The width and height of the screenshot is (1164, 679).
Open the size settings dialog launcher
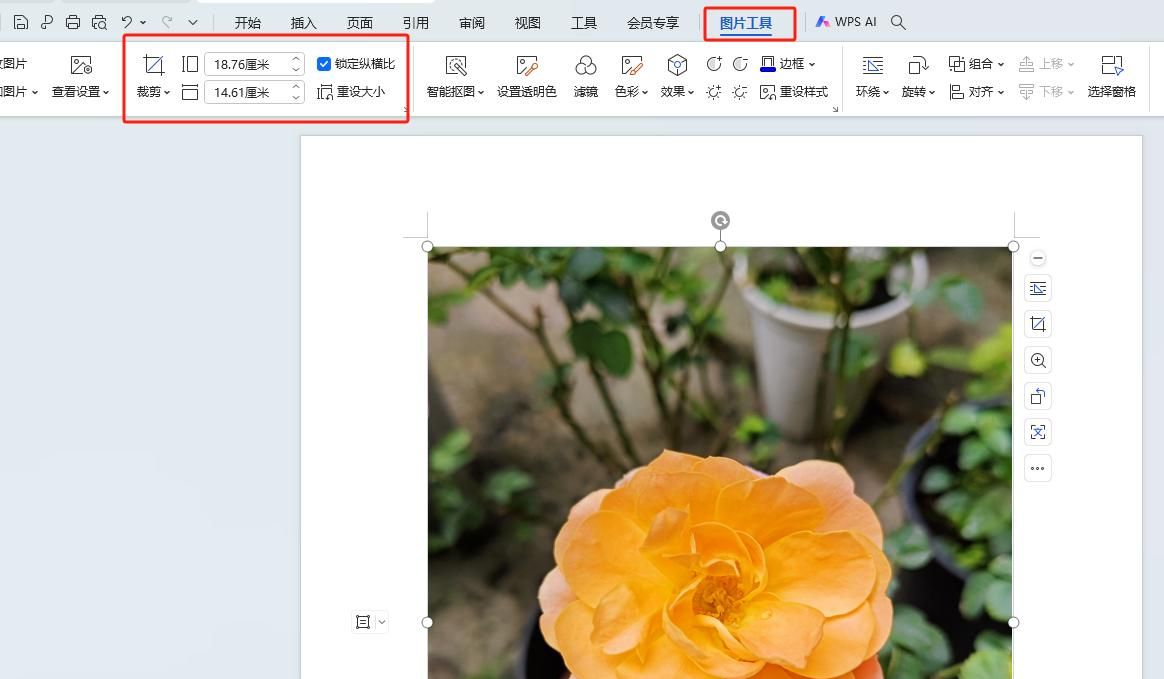coord(405,109)
